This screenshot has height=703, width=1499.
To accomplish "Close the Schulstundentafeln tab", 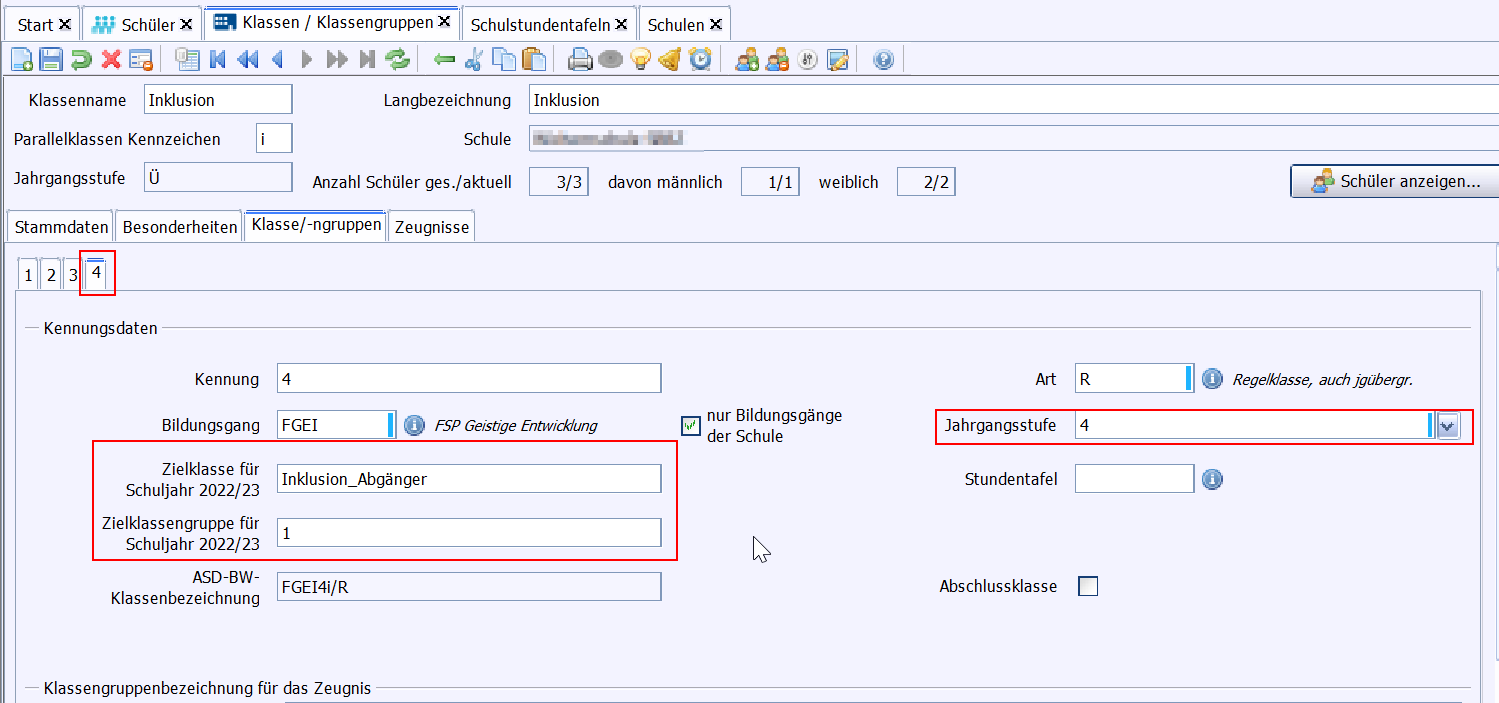I will point(621,24).
